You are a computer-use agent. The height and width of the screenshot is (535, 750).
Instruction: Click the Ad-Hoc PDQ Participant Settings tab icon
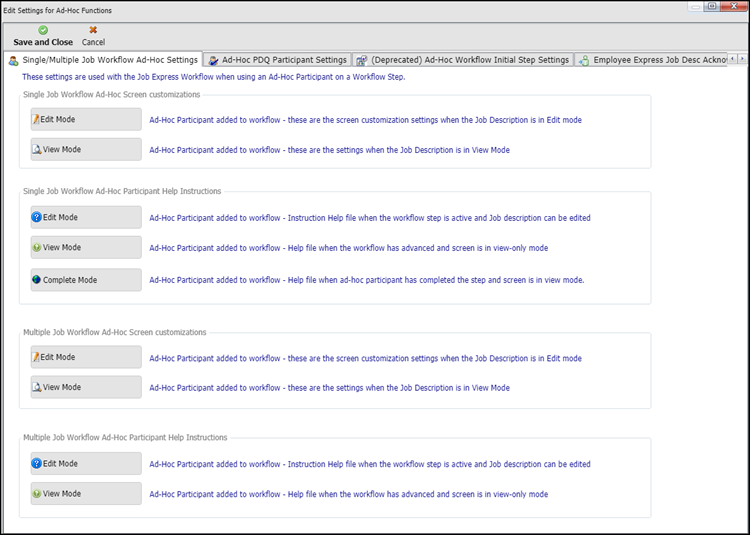click(x=213, y=61)
